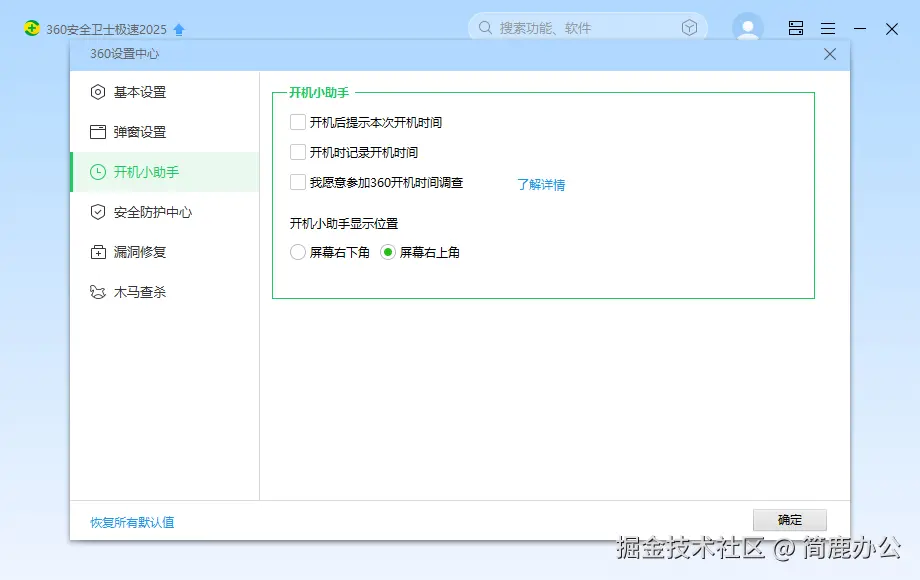The width and height of the screenshot is (920, 580).
Task: Click the blue upgrade arrow beside 360安全卫士极速2025
Action: pos(179,29)
